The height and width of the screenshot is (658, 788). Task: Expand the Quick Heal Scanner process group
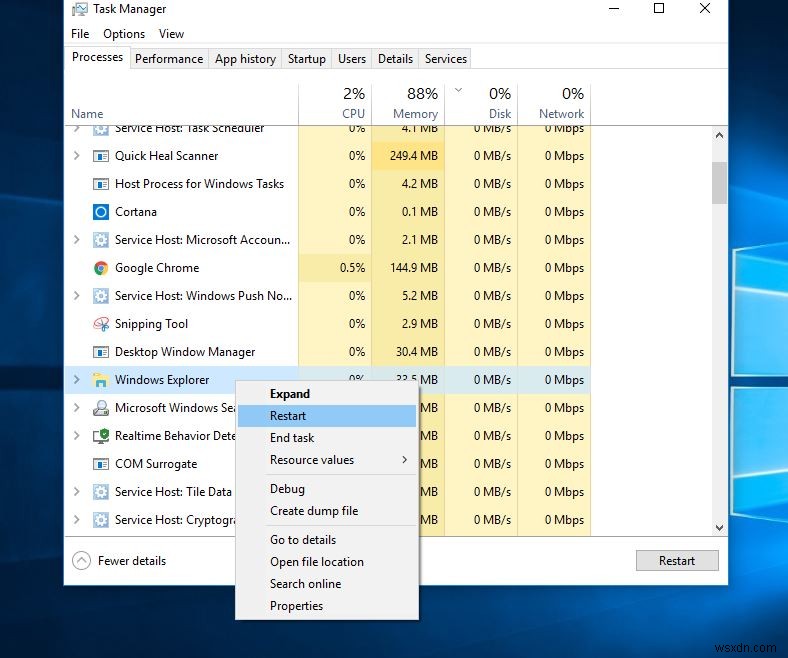[76, 156]
